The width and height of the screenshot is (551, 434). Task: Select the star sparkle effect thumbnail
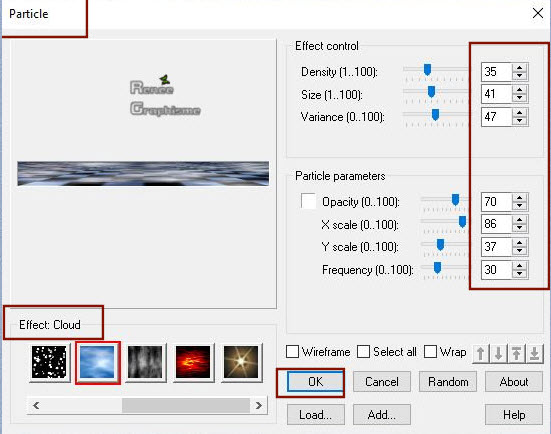pos(241,362)
